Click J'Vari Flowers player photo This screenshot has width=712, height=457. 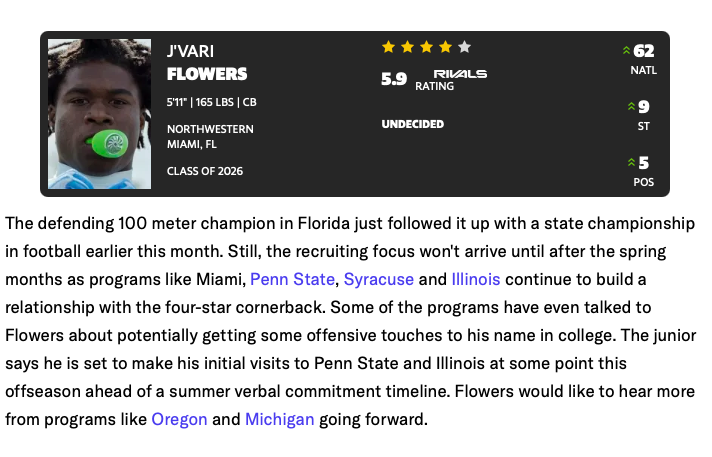pos(99,113)
